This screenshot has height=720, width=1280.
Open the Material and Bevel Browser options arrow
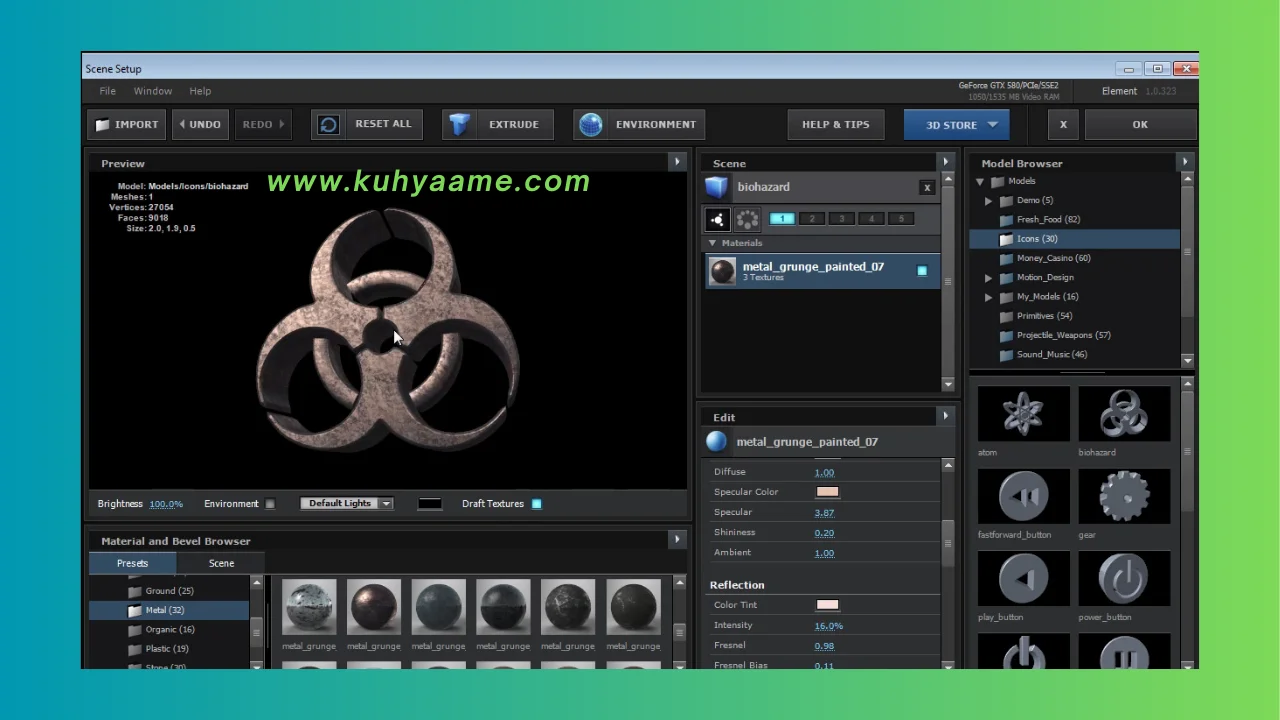[677, 540]
